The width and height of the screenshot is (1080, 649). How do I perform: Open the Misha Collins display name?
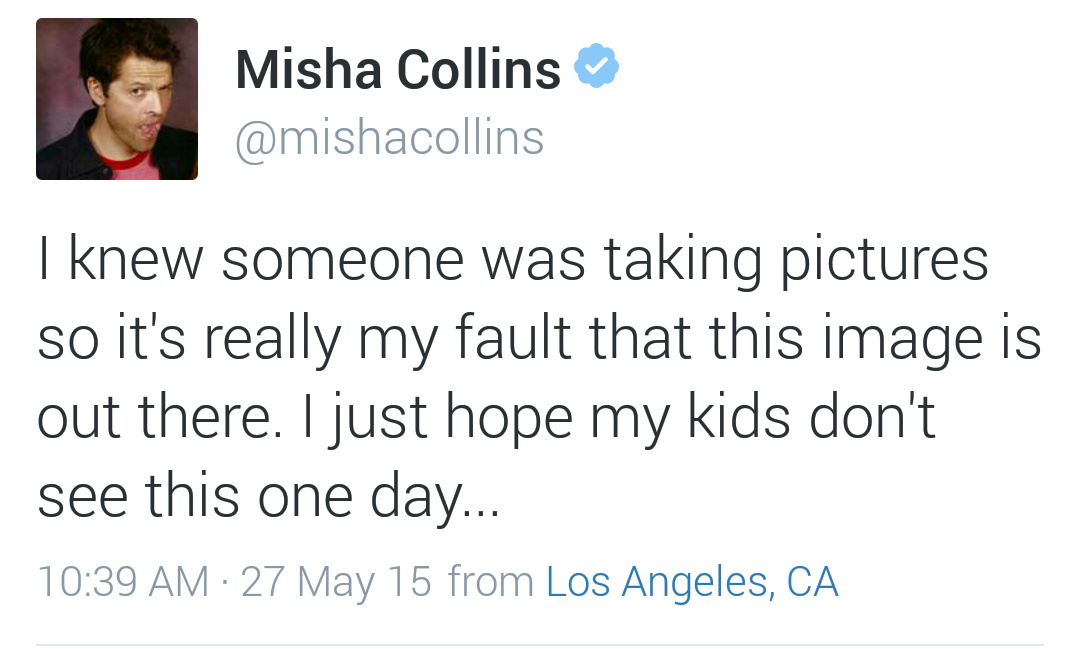pos(398,70)
